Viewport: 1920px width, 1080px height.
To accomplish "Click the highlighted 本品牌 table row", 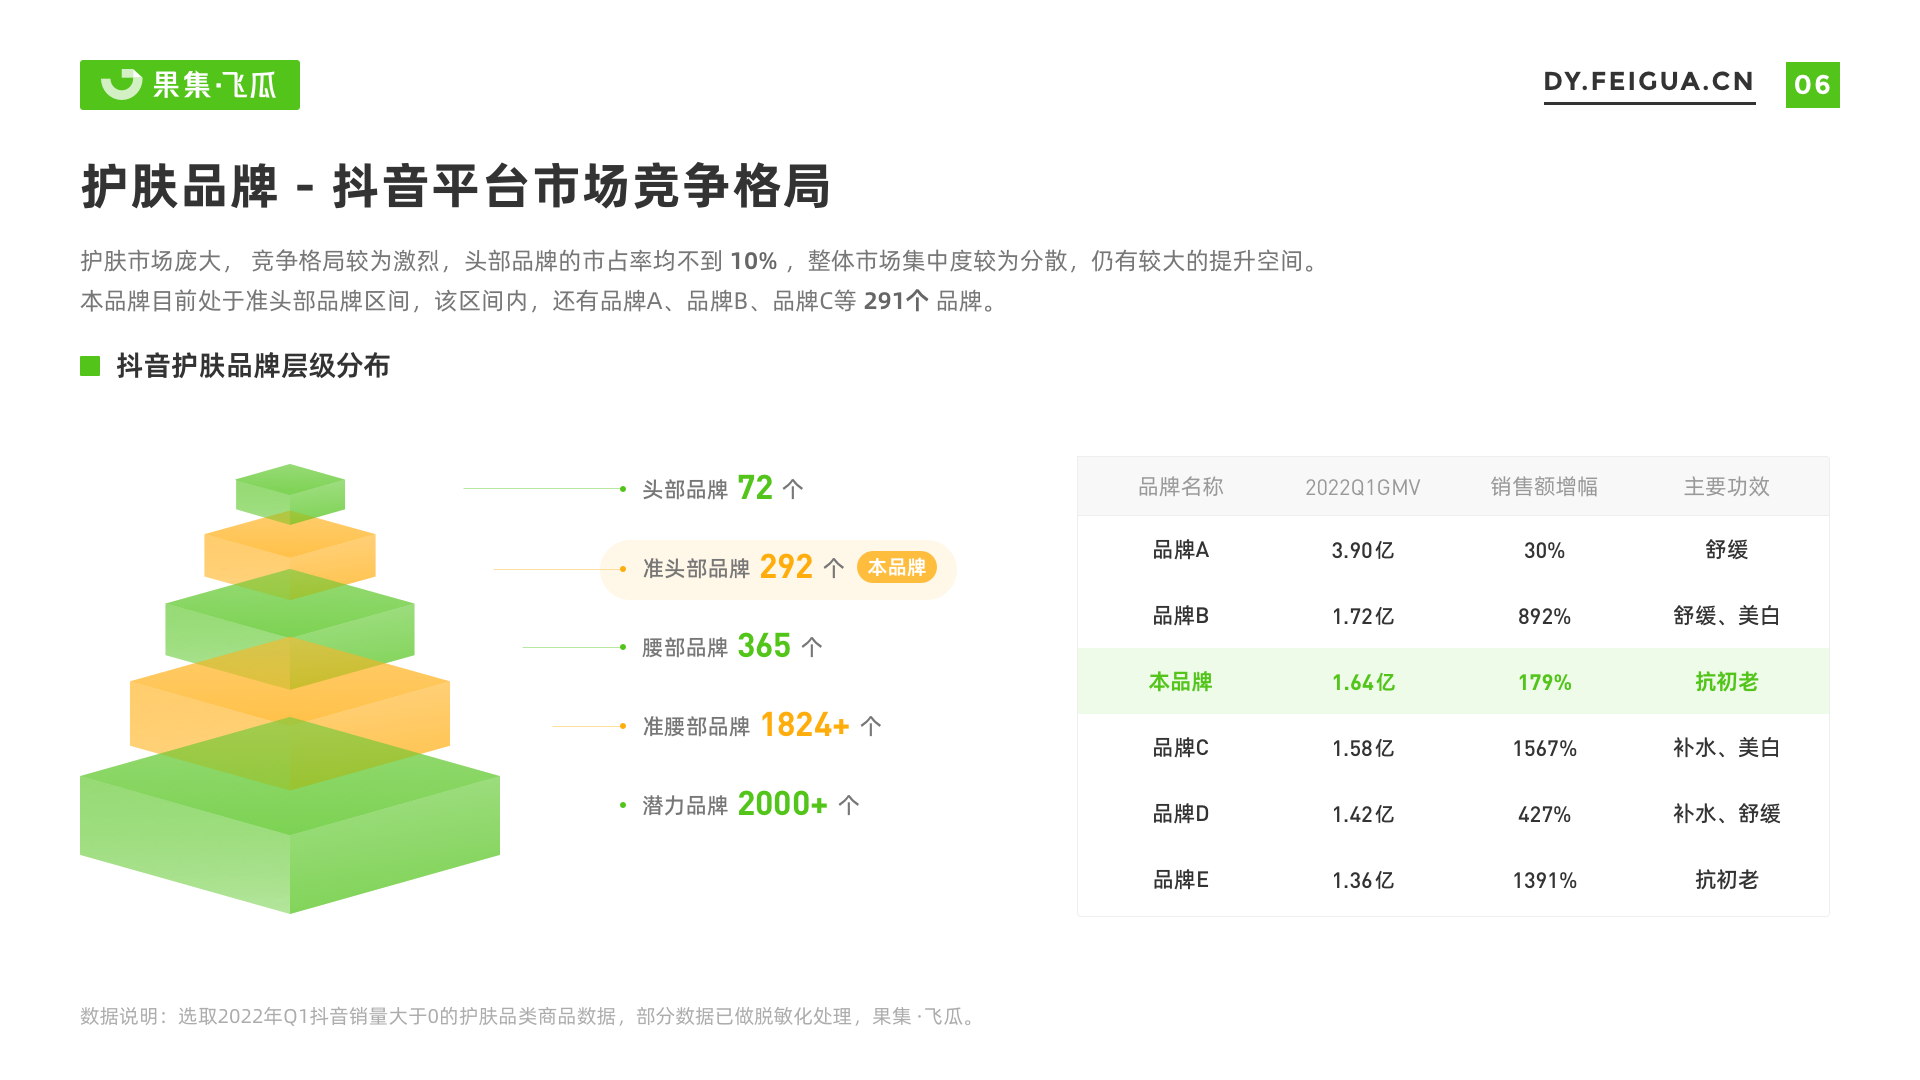I will (x=1452, y=682).
